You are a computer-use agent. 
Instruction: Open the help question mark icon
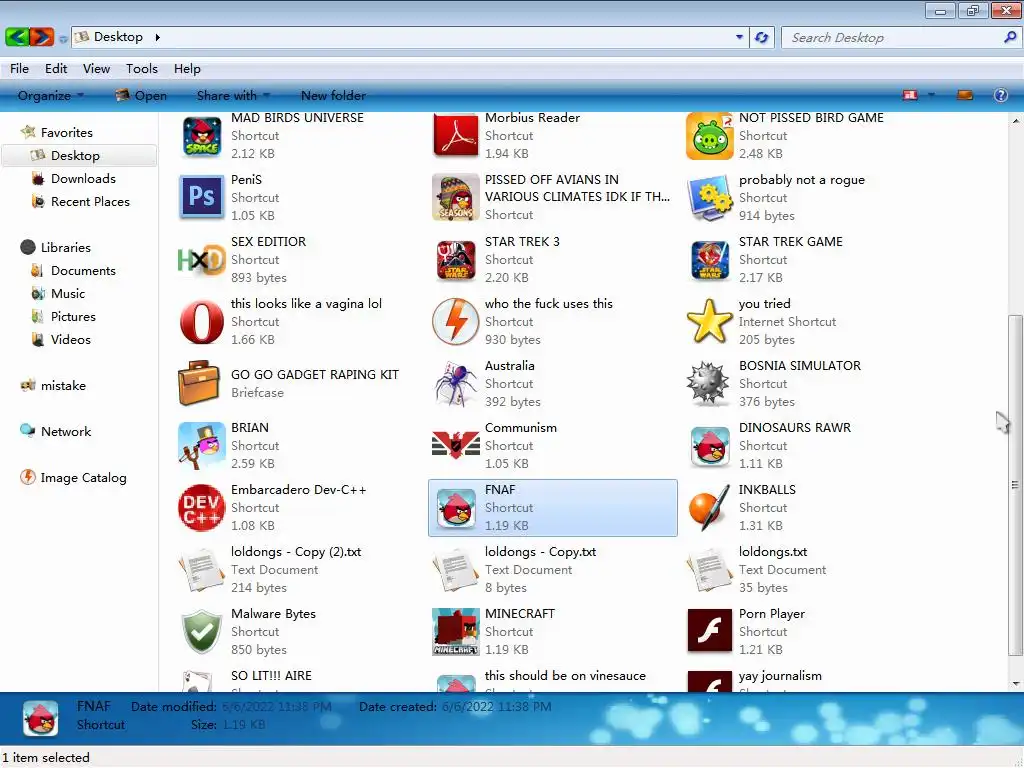pyautogui.click(x=1000, y=95)
